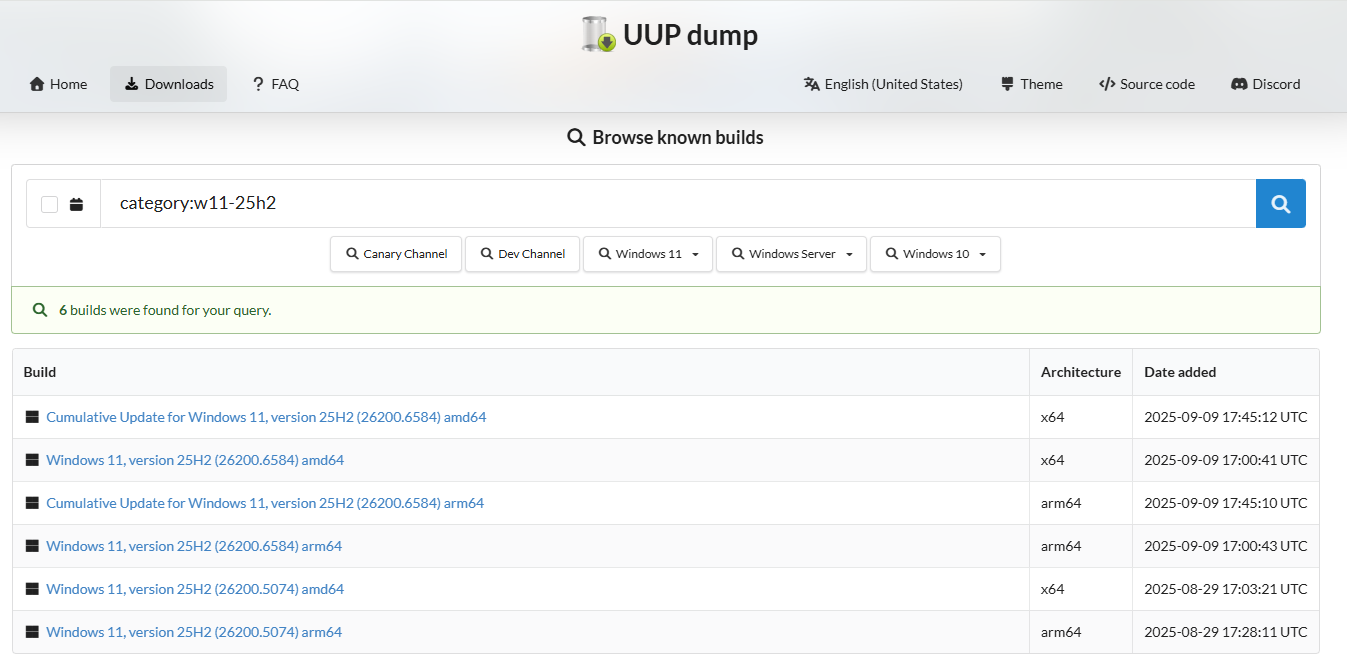Click Windows icon beside 26200.5074 arm64 build
The height and width of the screenshot is (661, 1347).
point(32,632)
